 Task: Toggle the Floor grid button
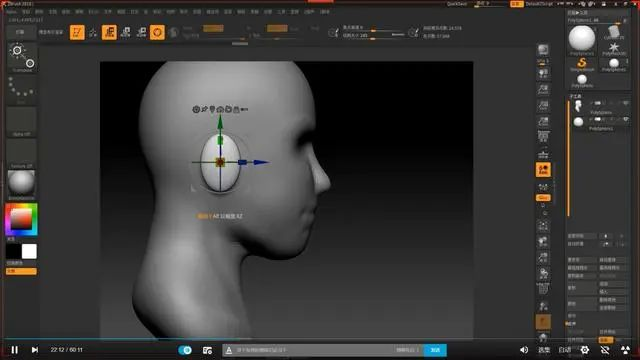click(543, 154)
